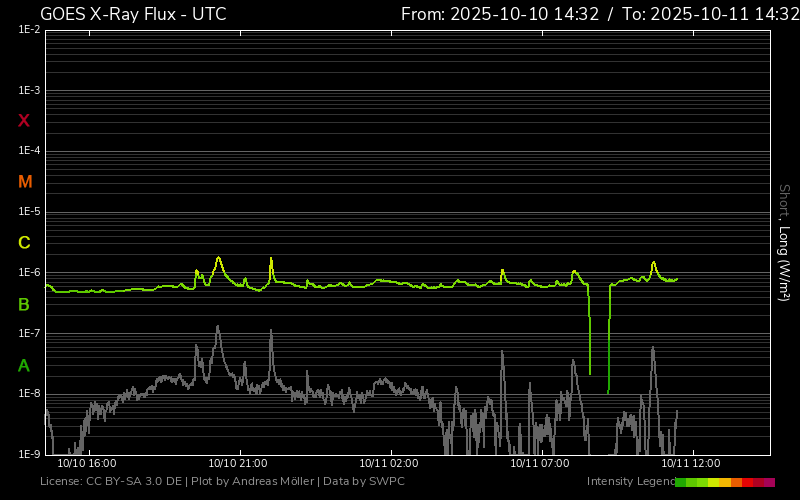The height and width of the screenshot is (500, 800).
Task: Click the 10/10 21:00 time axis label
Action: coord(237,464)
